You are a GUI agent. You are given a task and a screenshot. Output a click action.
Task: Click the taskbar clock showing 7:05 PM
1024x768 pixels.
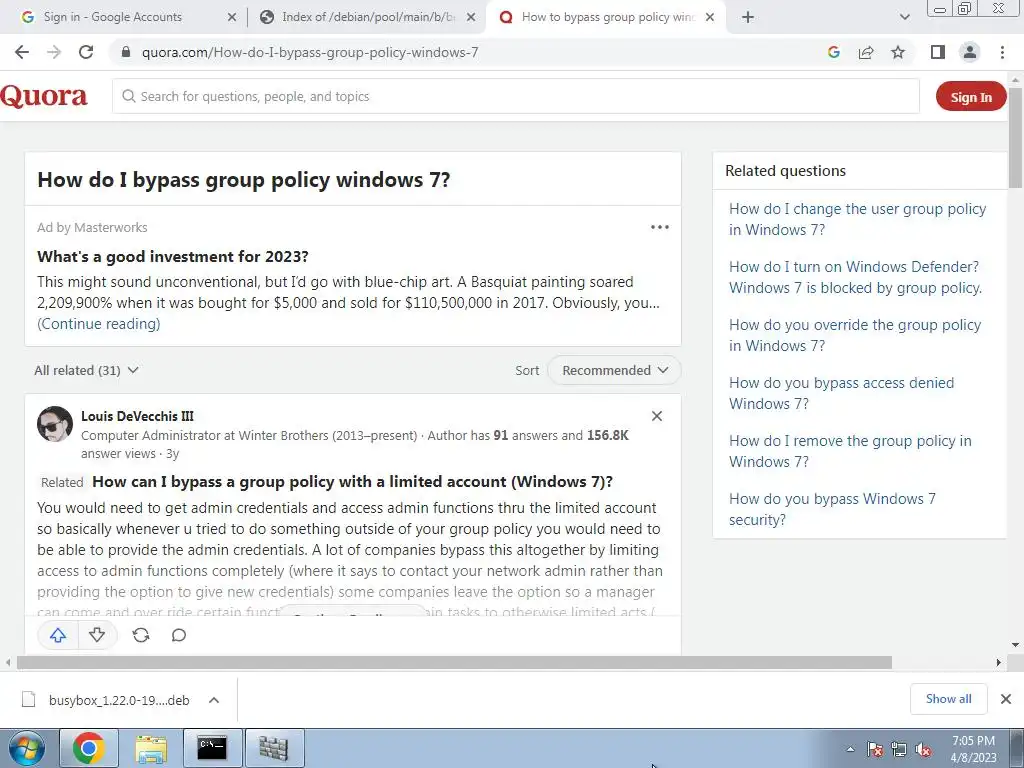(x=973, y=749)
